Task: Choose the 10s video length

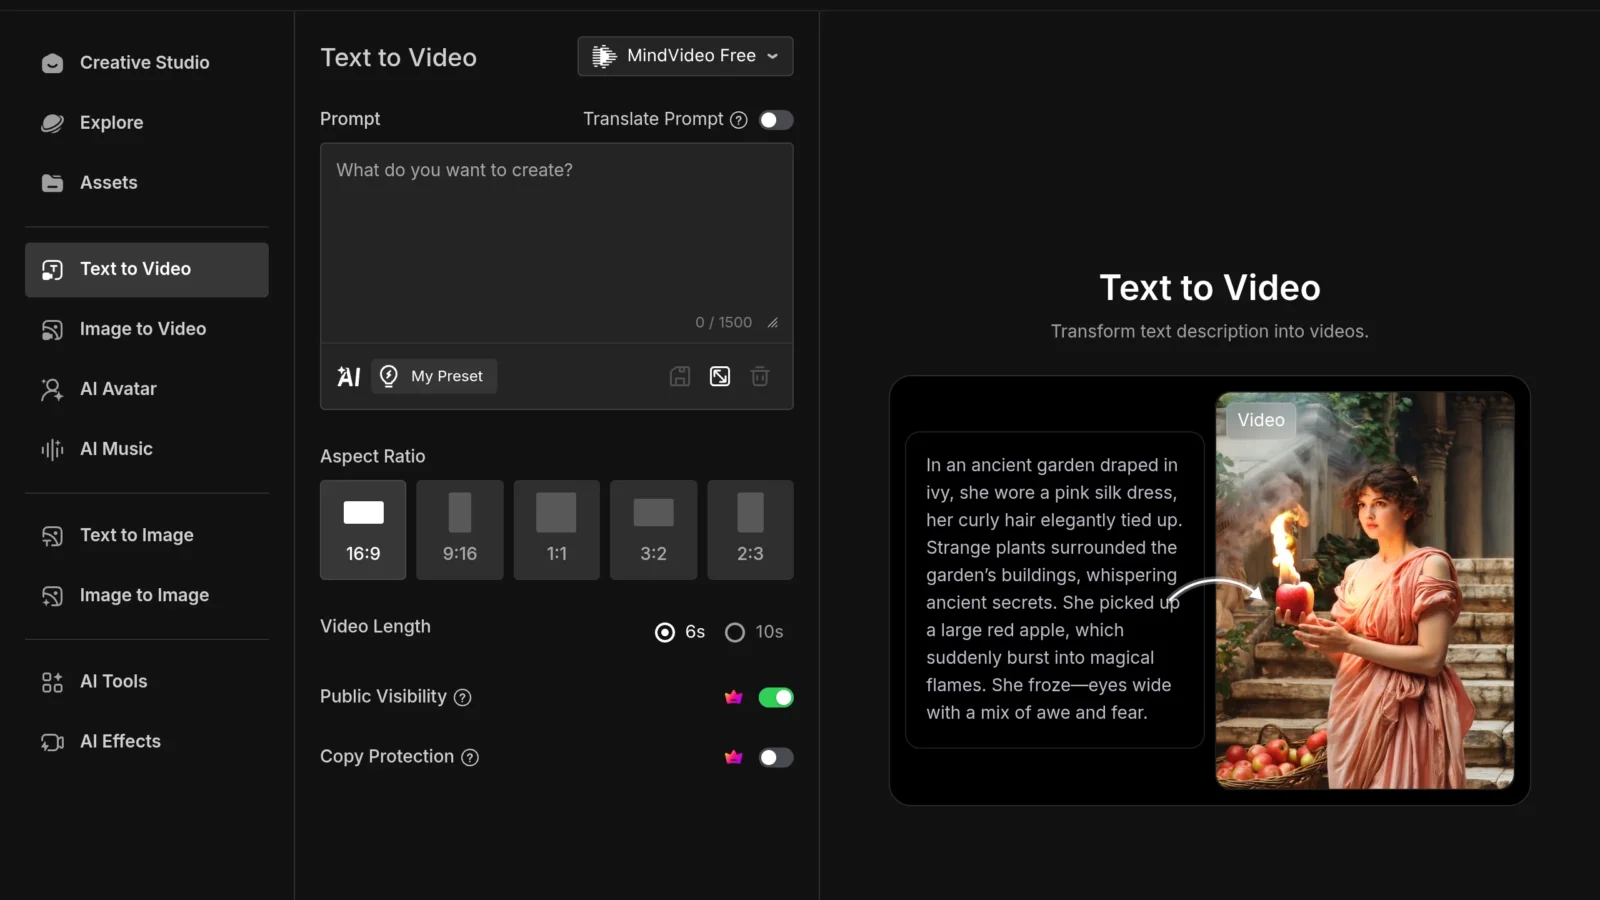Action: 754,632
